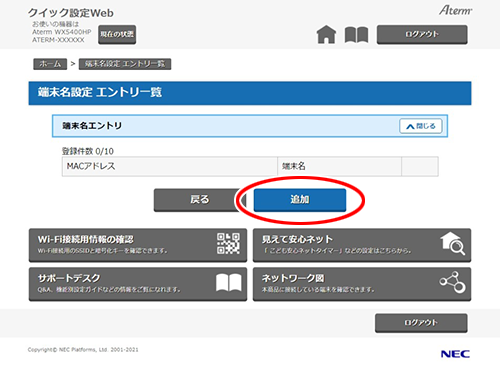Image resolution: width=500 pixels, height=383 pixels.
Task: Click the Aterm WX5400HP model text
Action: pyautogui.click(x=61, y=32)
